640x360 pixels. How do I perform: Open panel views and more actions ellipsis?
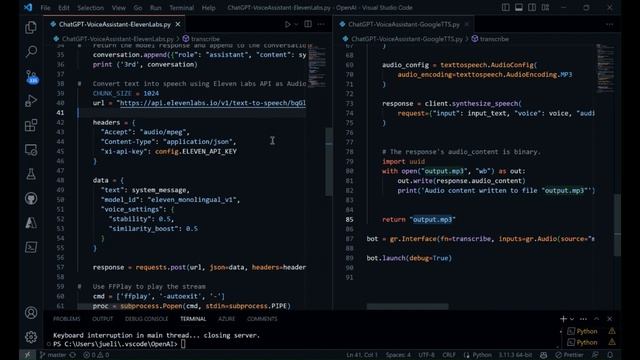(583, 319)
